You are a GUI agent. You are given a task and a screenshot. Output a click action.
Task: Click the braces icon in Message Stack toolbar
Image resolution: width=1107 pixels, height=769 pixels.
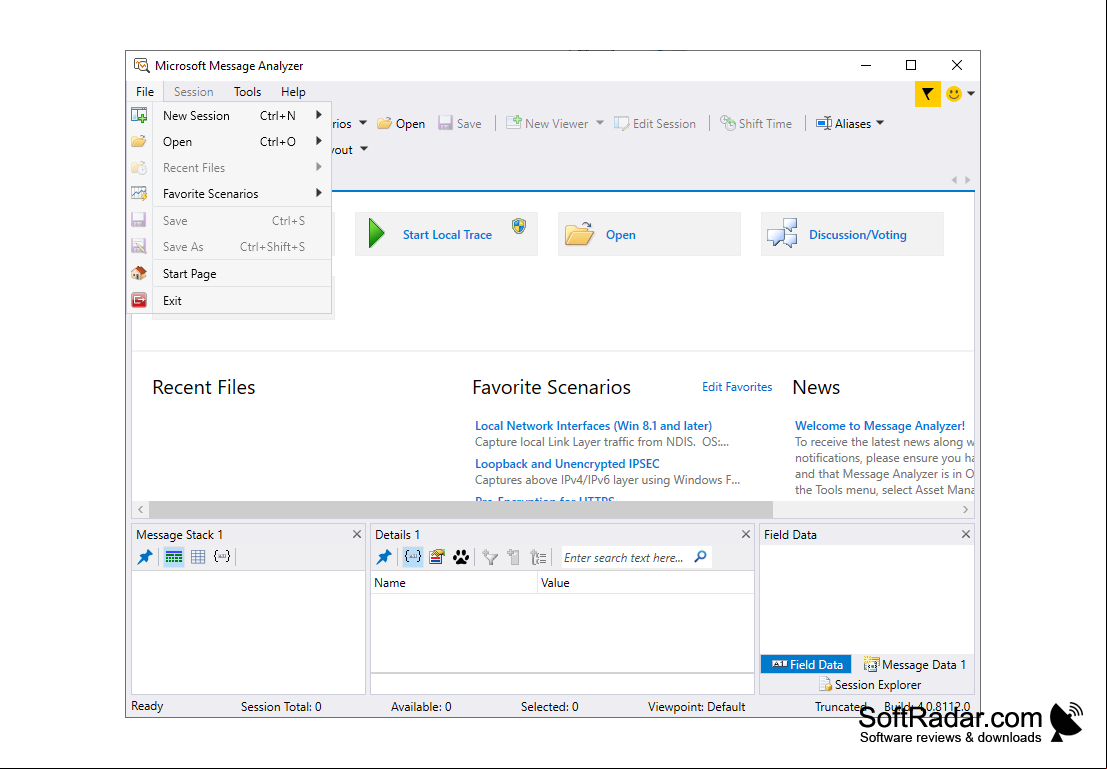(222, 557)
